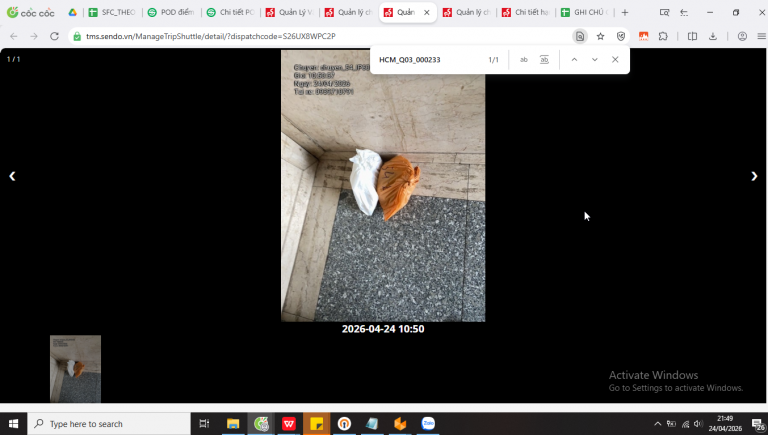Open the network tray icon
The height and width of the screenshot is (435, 768).
click(x=685, y=424)
